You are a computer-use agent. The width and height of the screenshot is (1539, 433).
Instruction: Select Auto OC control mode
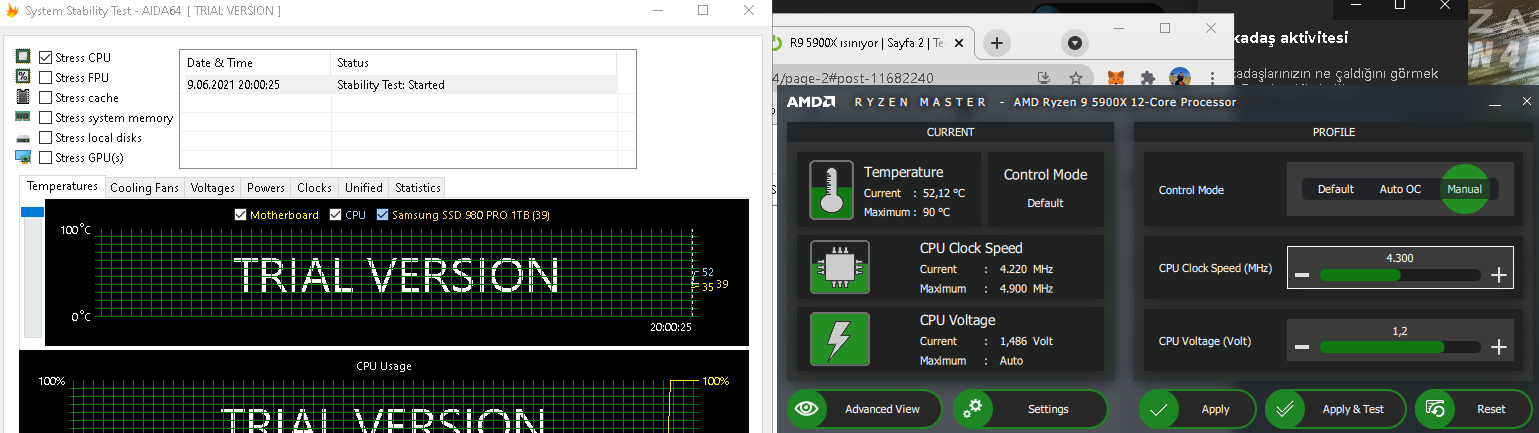1400,189
